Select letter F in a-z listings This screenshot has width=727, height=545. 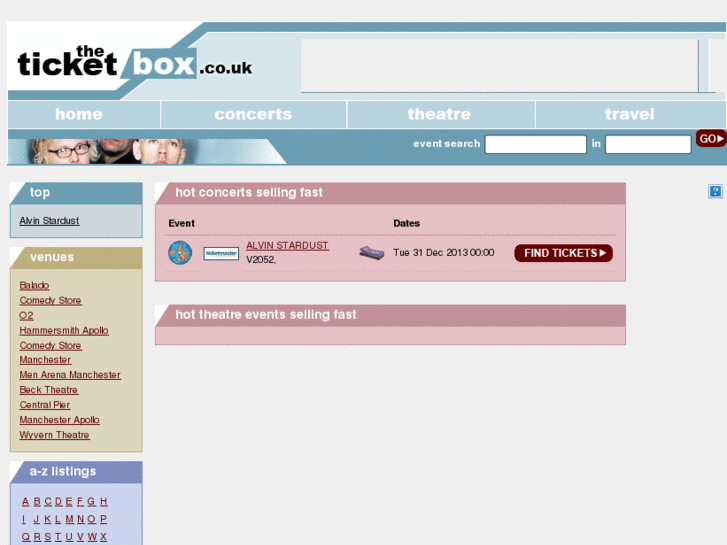(80, 502)
